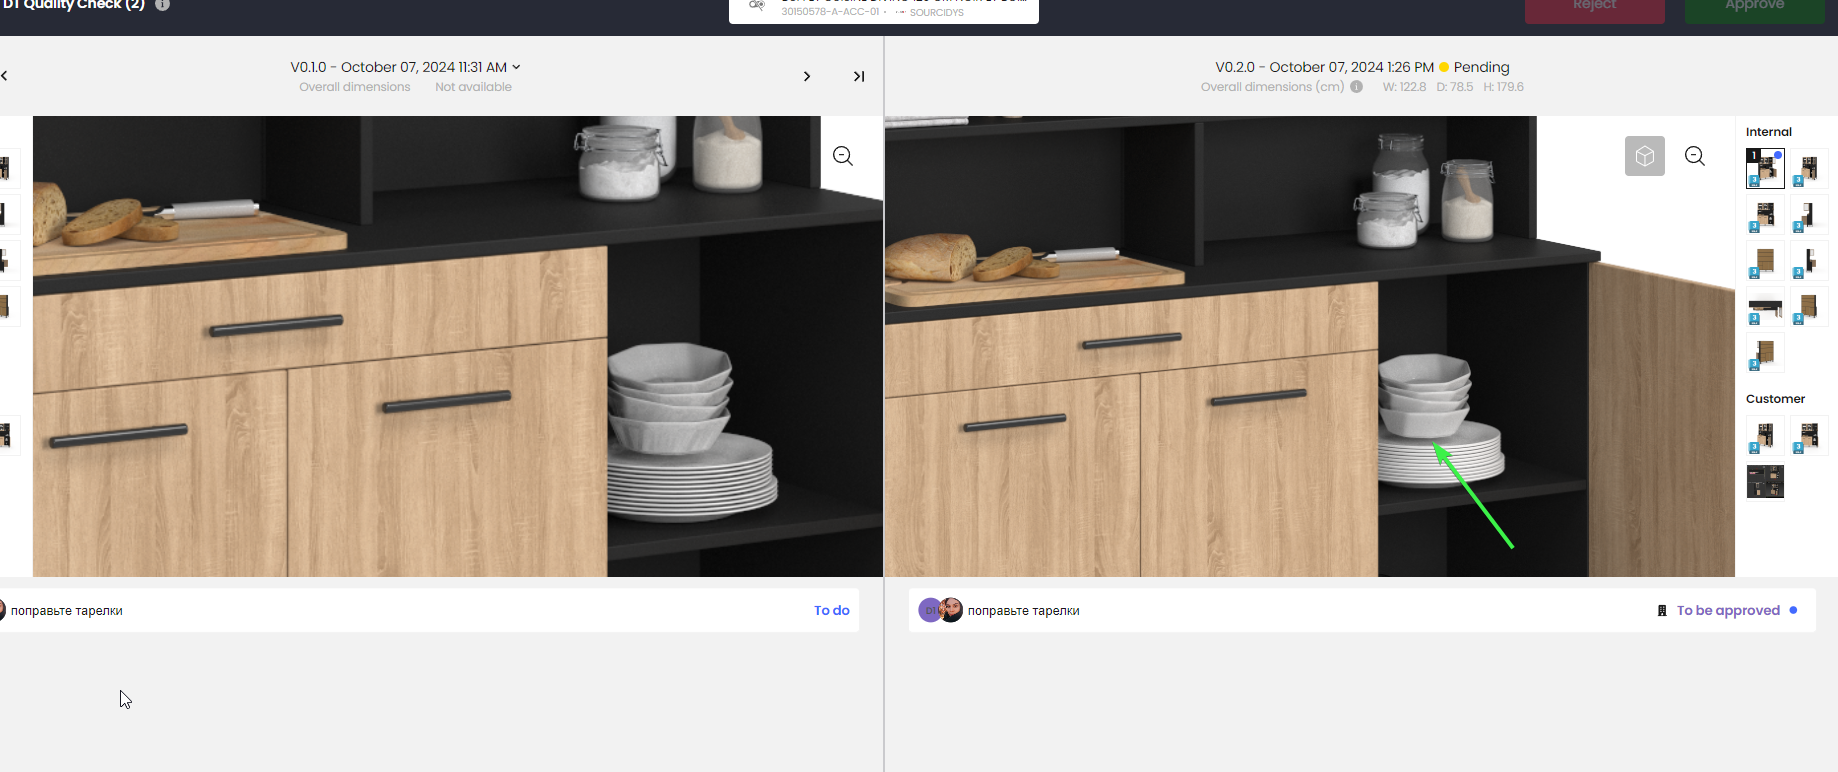The height and width of the screenshot is (772, 1838).
Task: Click the right V0.2.0 cabinet render image
Action: 1310,346
